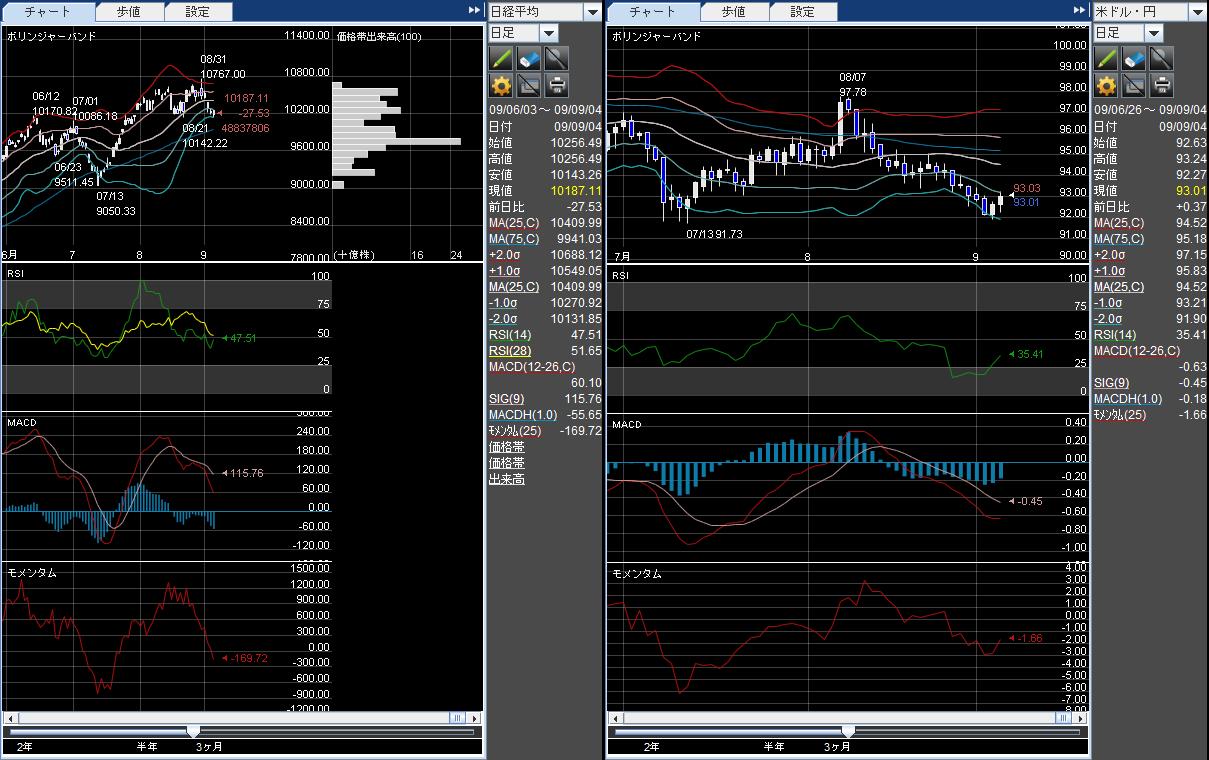Click the MA(75,C) label in Nikkei panel

[x=514, y=239]
